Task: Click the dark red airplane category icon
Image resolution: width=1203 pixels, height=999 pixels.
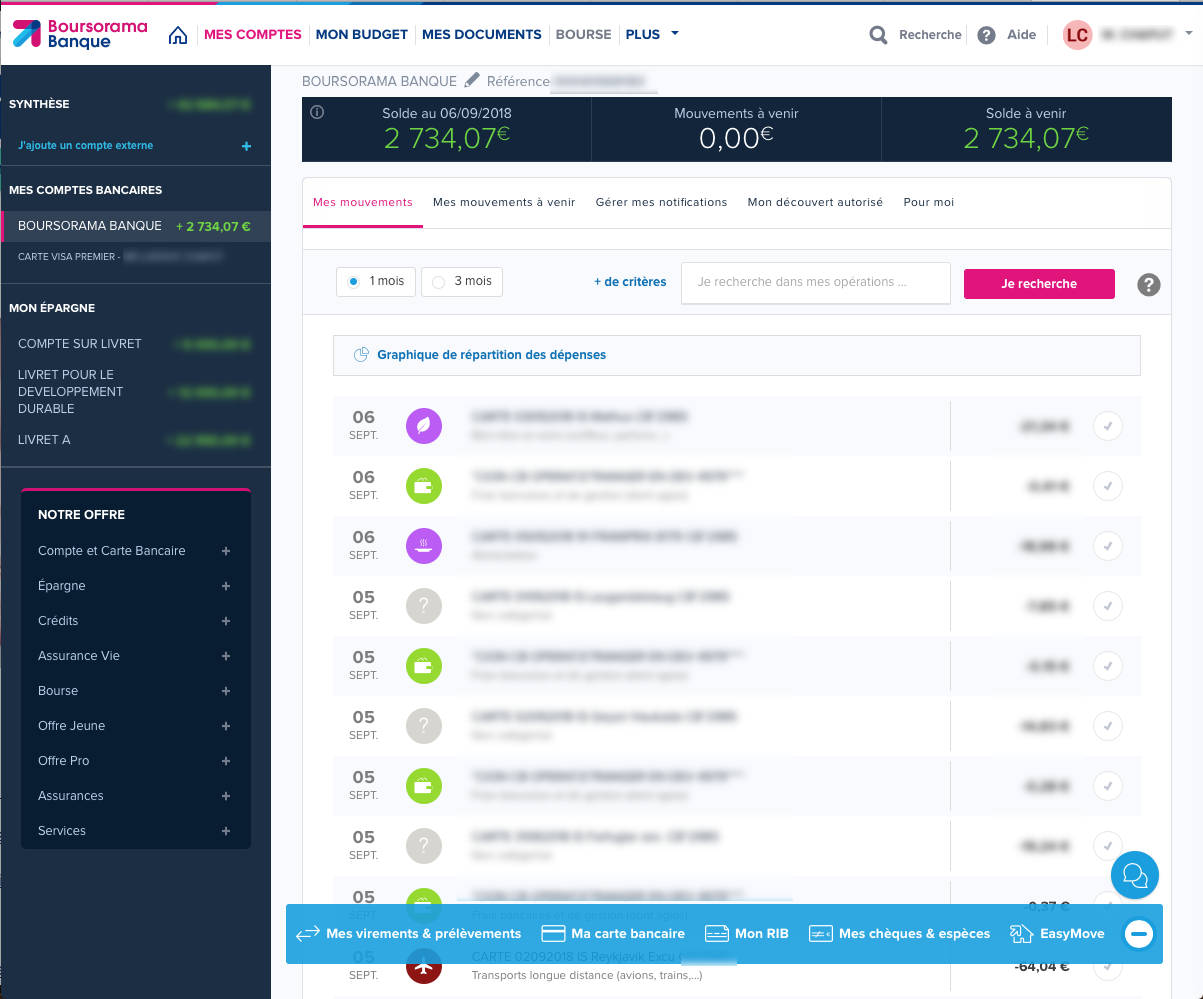Action: pos(424,966)
